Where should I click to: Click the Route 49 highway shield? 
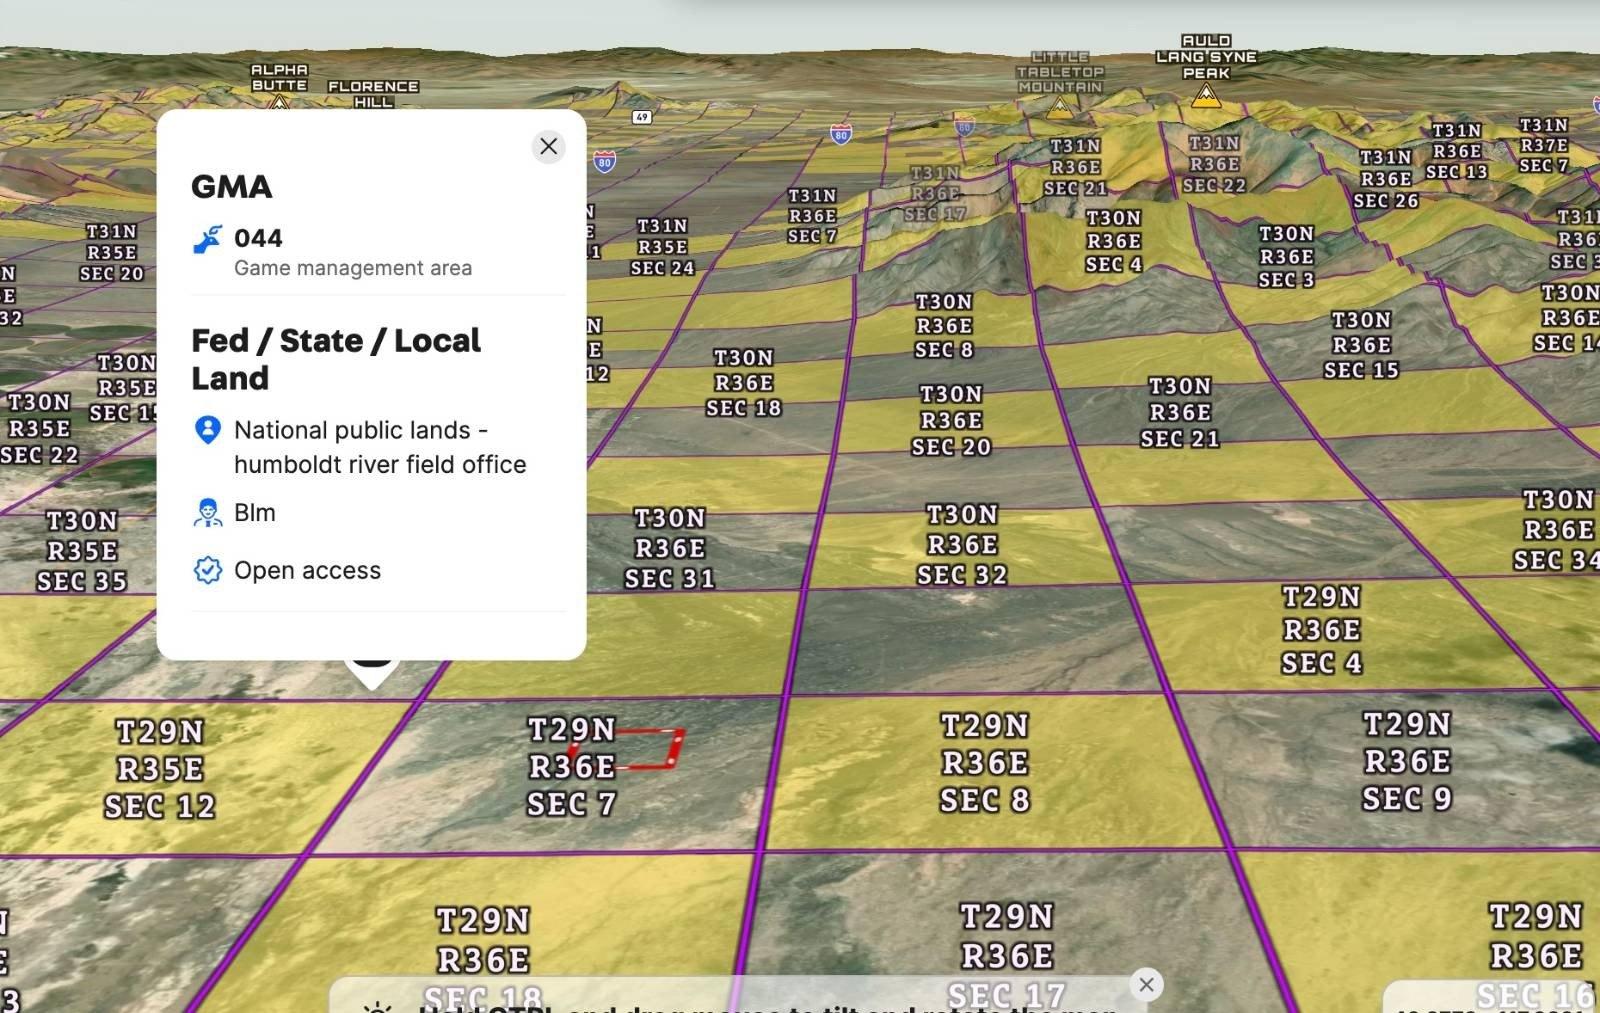tap(642, 117)
